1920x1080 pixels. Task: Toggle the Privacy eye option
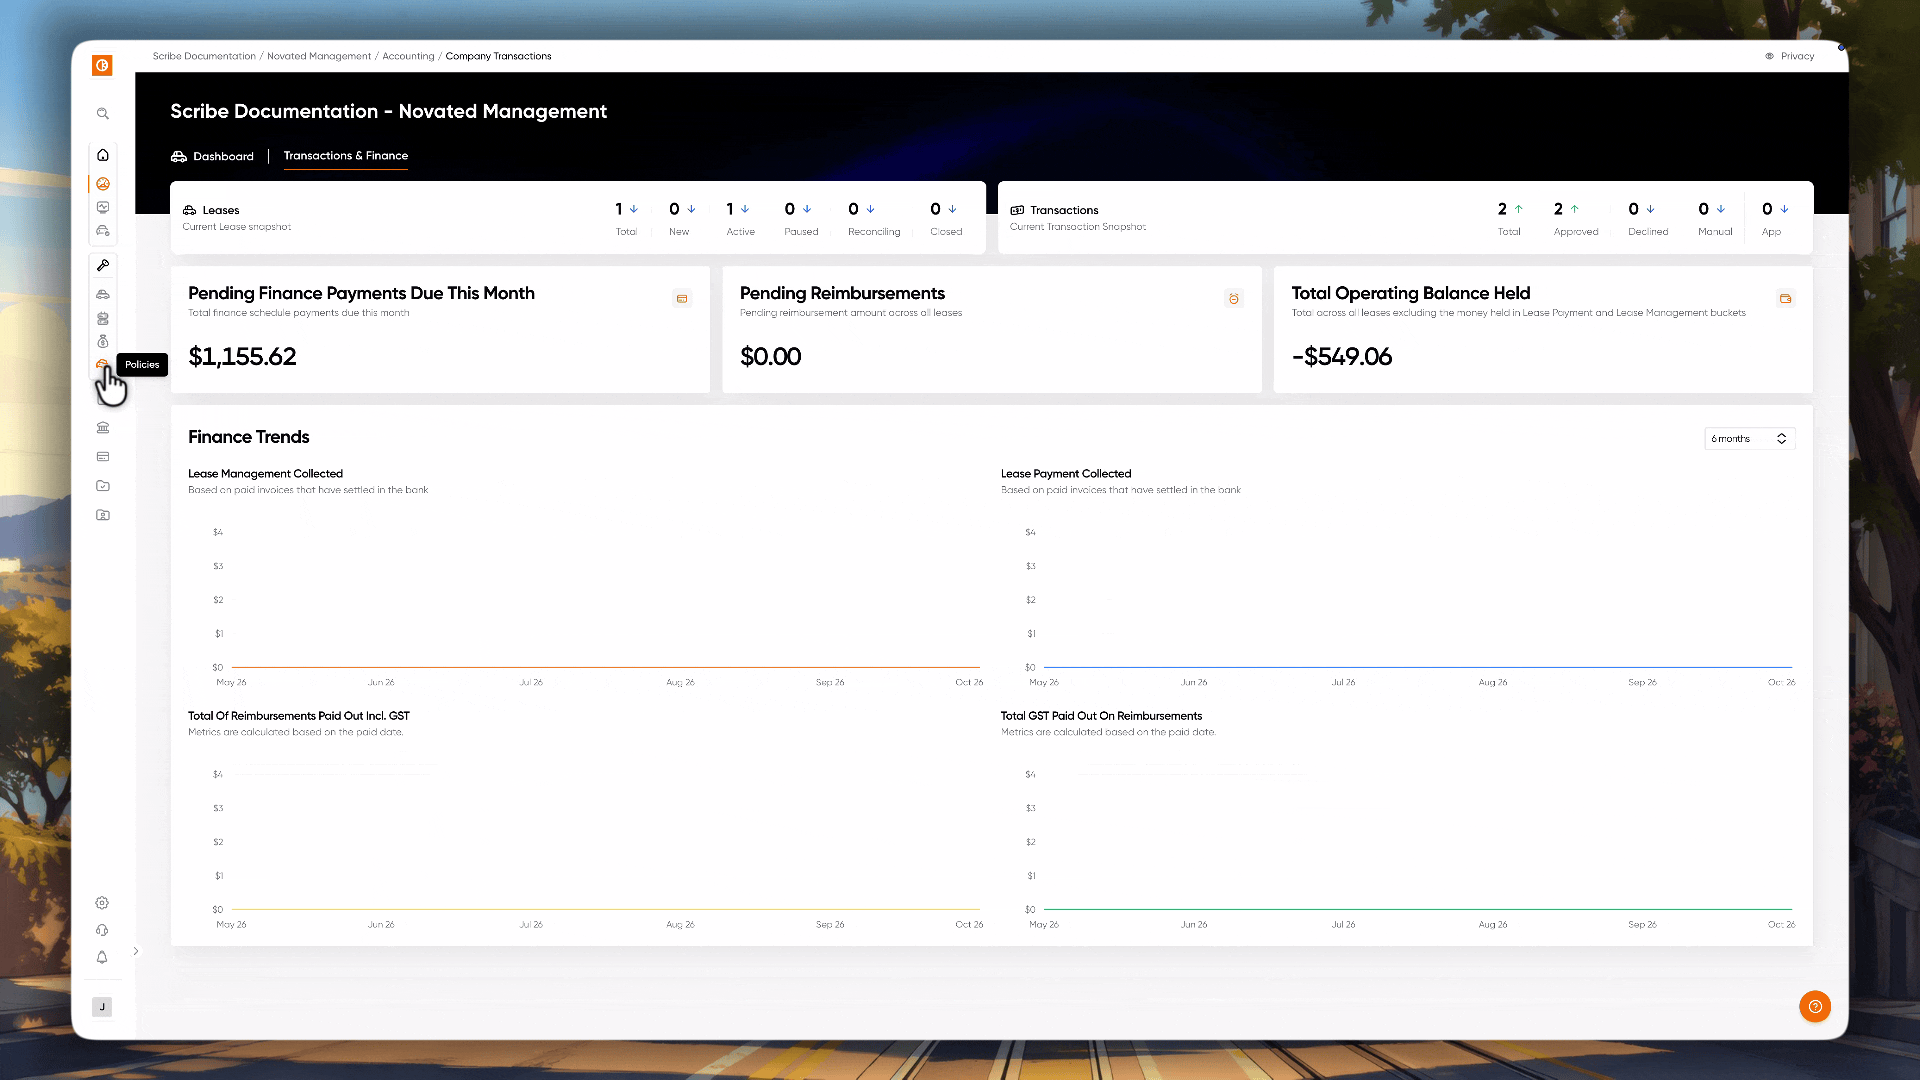coord(1790,56)
